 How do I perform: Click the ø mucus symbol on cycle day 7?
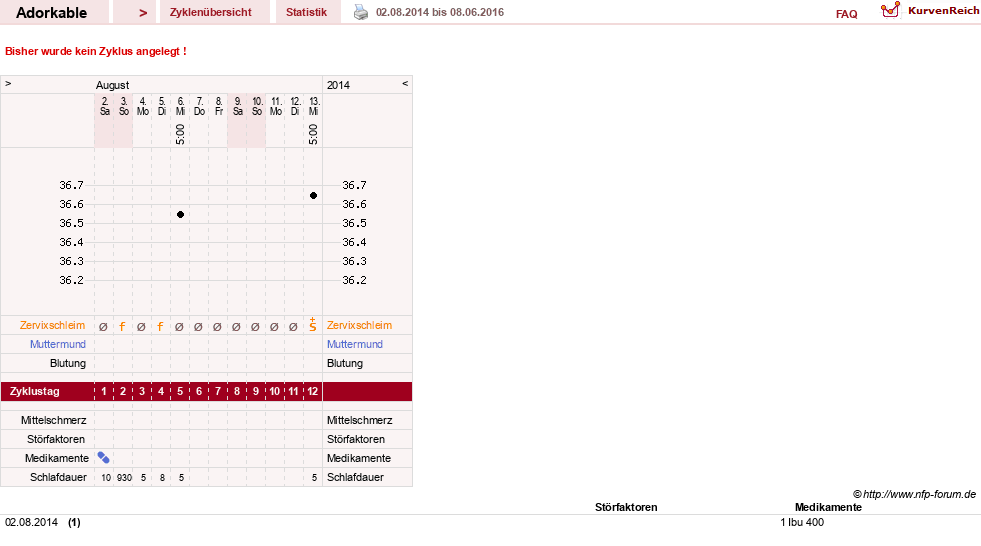point(217,326)
